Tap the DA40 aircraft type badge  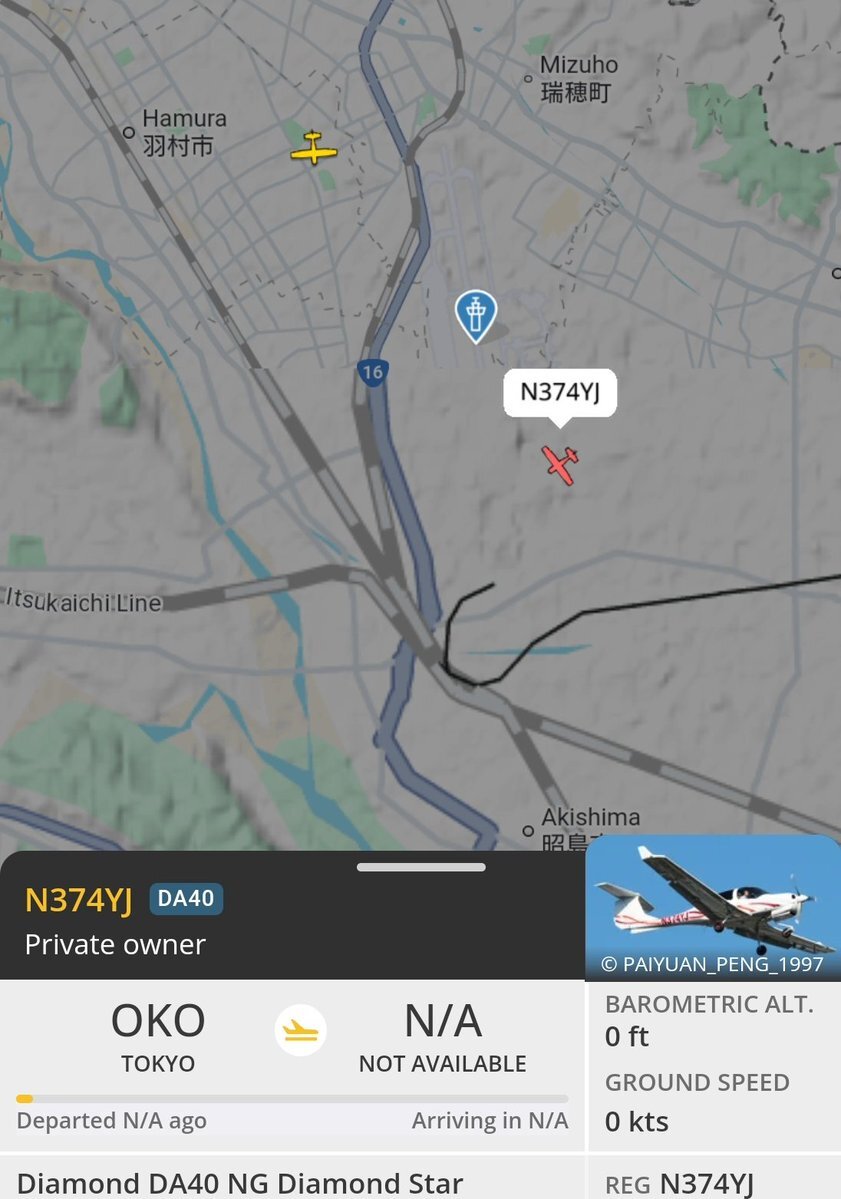186,898
